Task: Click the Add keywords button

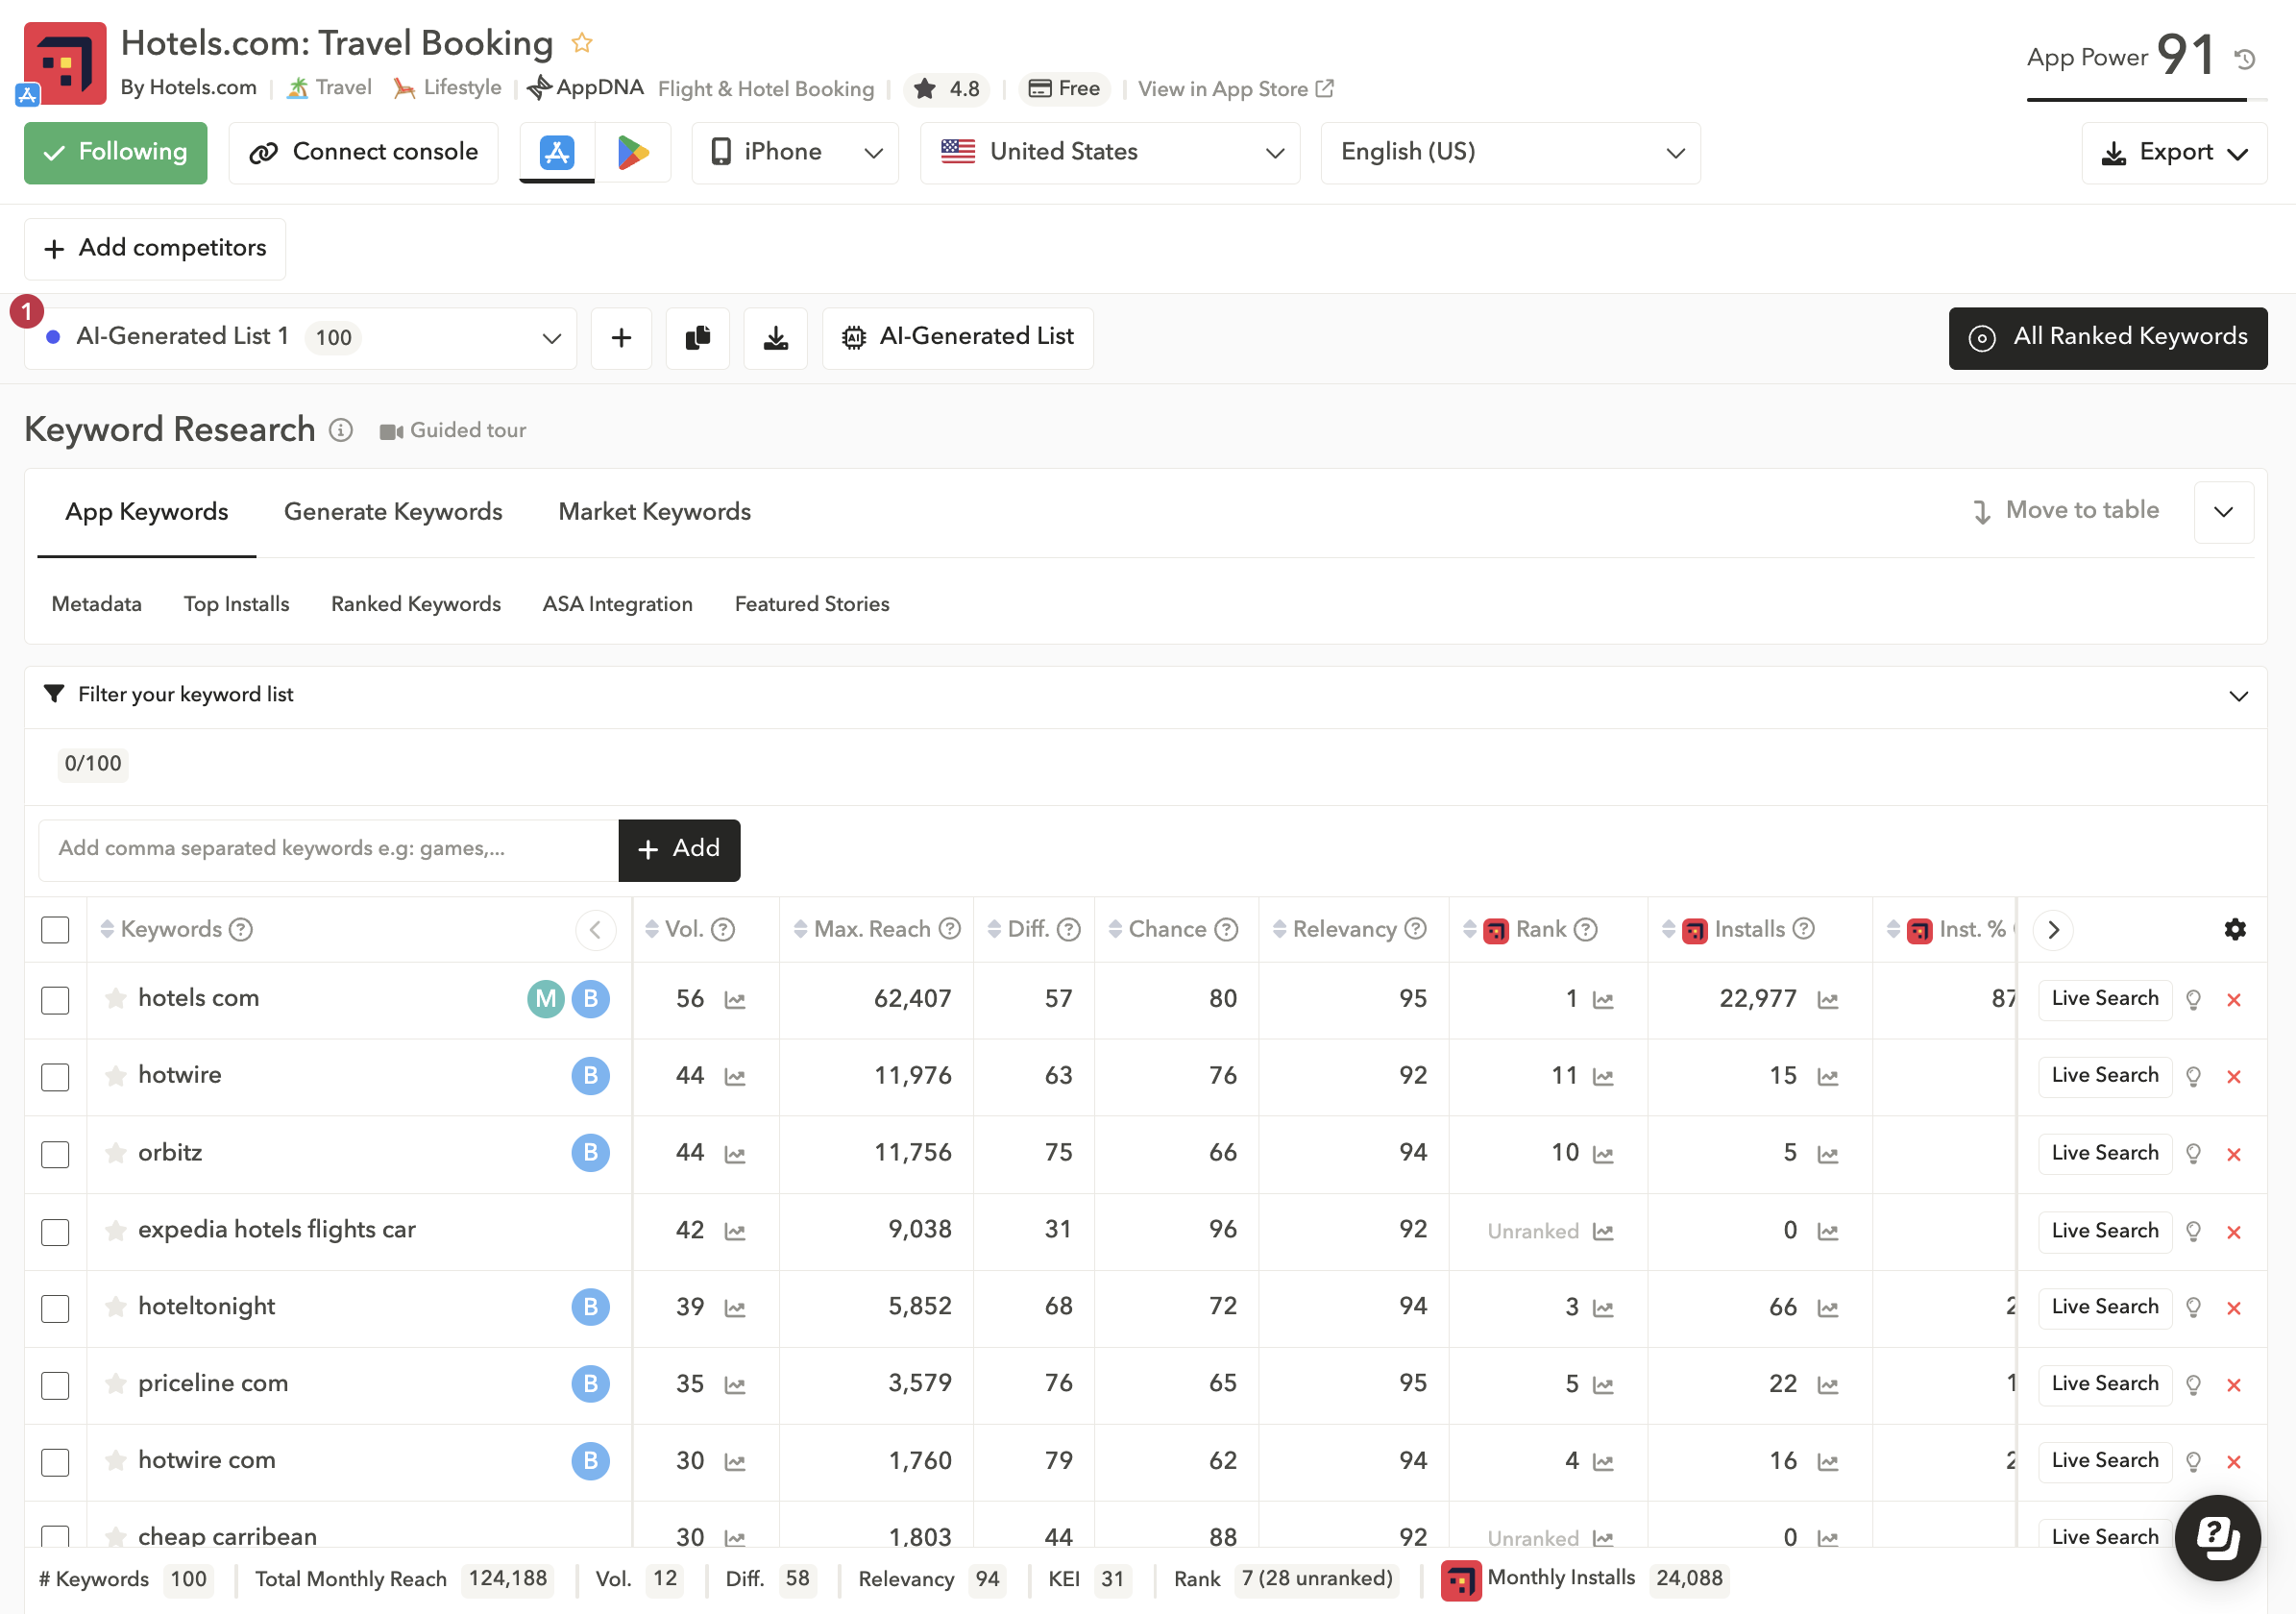Action: coord(679,850)
